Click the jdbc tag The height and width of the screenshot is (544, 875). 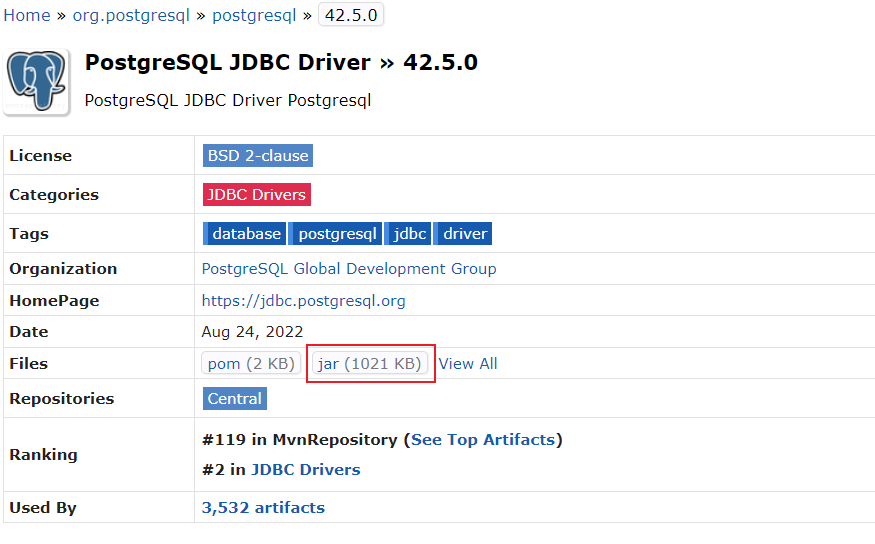pos(410,234)
